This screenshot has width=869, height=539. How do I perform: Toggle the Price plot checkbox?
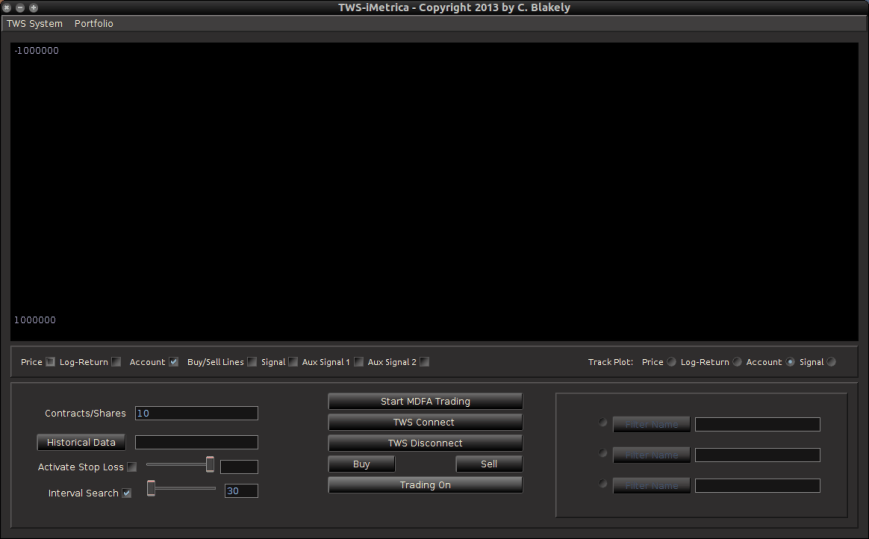coord(50,362)
